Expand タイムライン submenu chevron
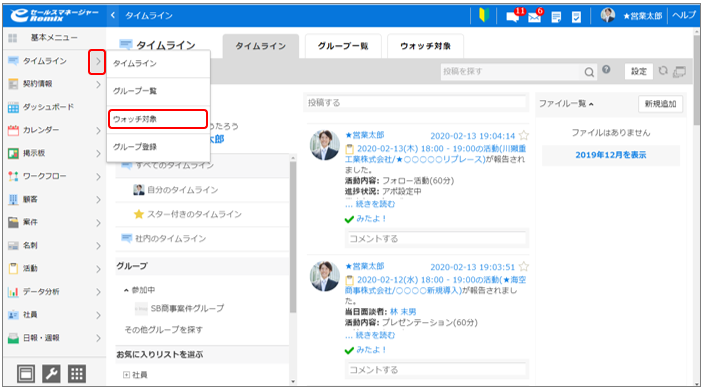This screenshot has height=389, width=702. coord(97,62)
